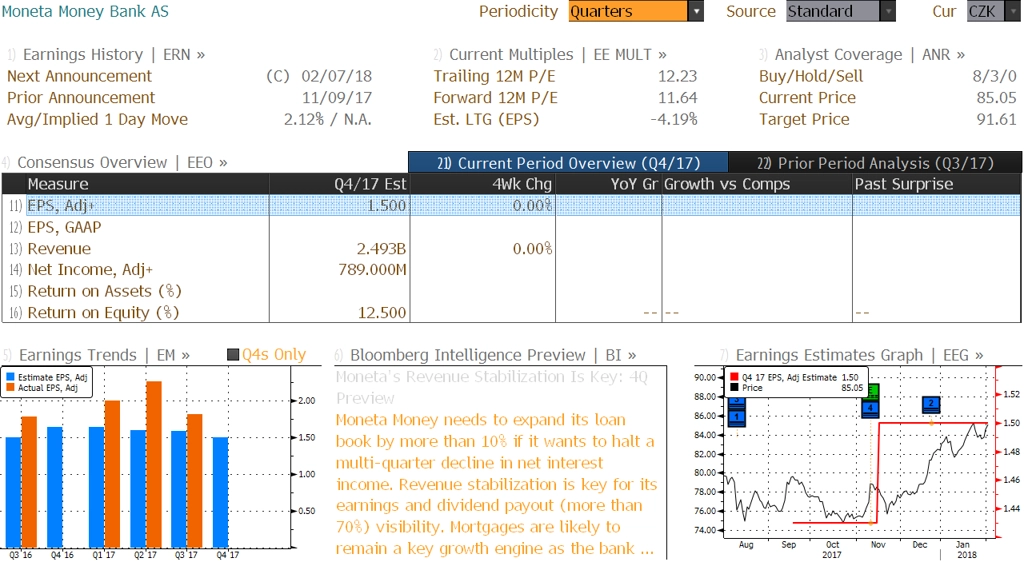Click the Current Price value 85.05
This screenshot has height=562, width=1024.
pyautogui.click(x=997, y=98)
